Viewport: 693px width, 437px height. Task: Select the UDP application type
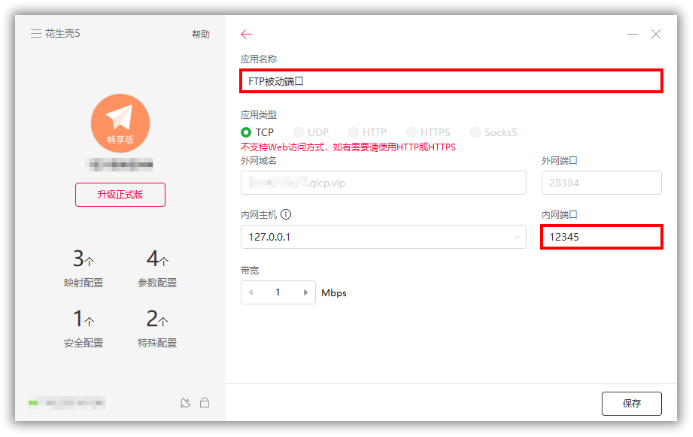tap(299, 132)
